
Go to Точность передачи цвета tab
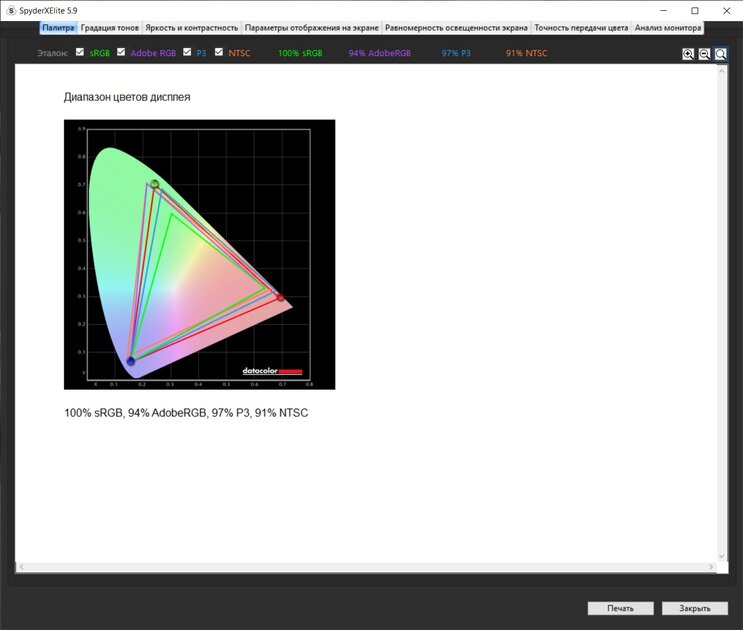coord(581,28)
